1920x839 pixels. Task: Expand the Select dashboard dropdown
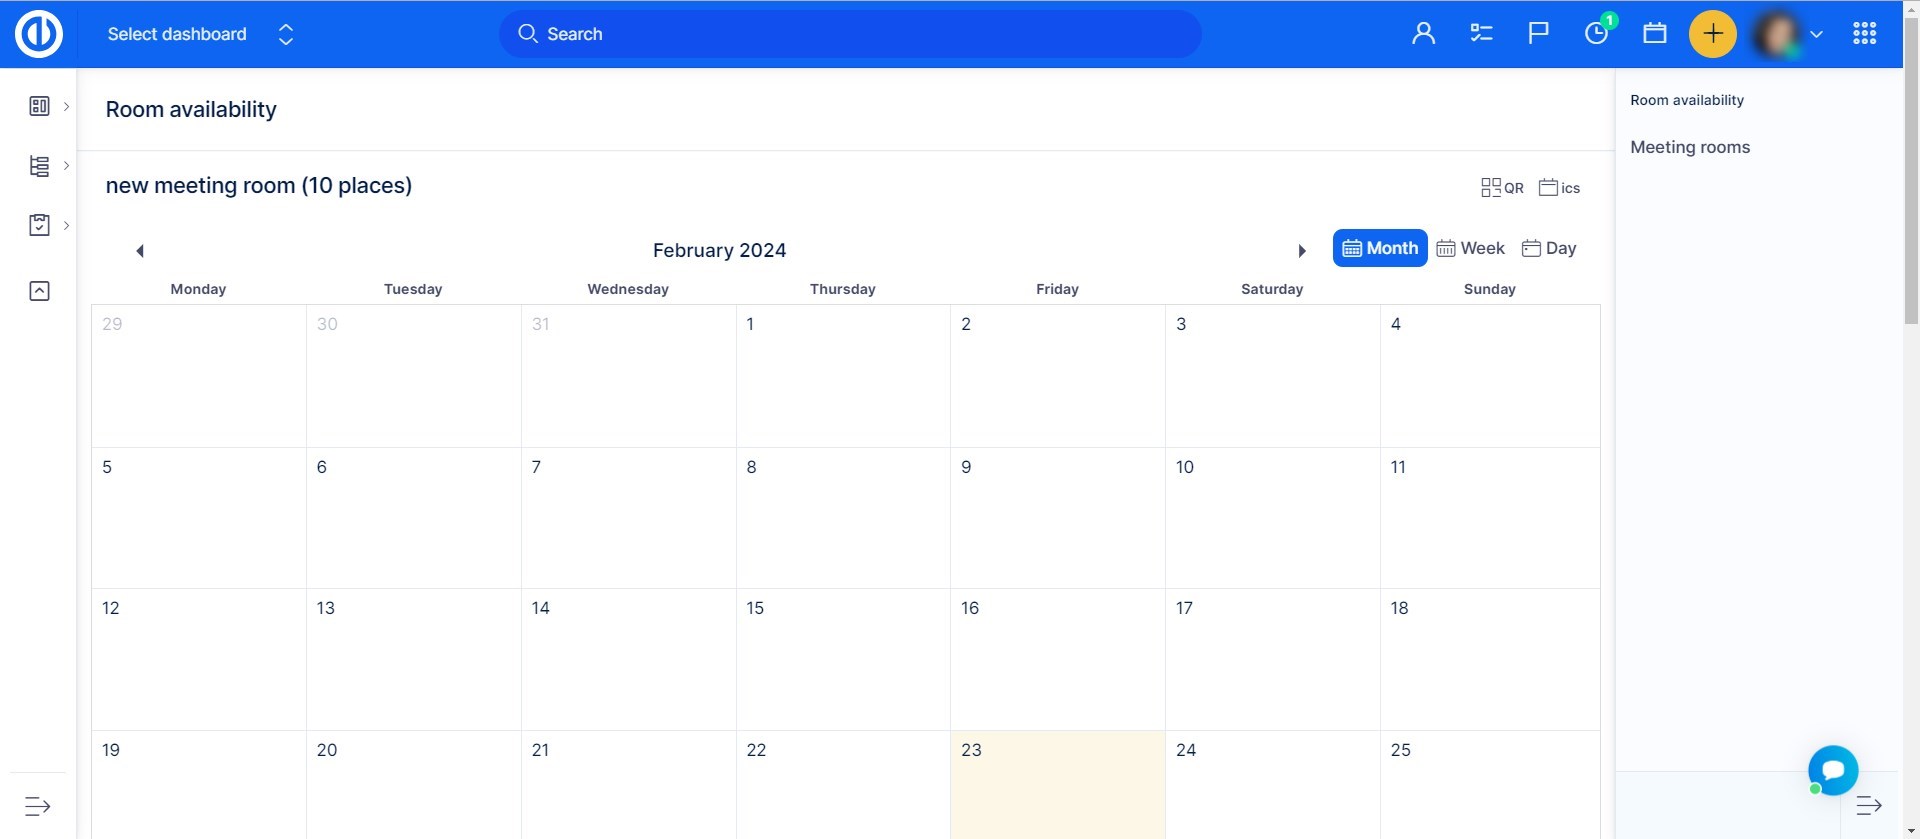[x=200, y=34]
